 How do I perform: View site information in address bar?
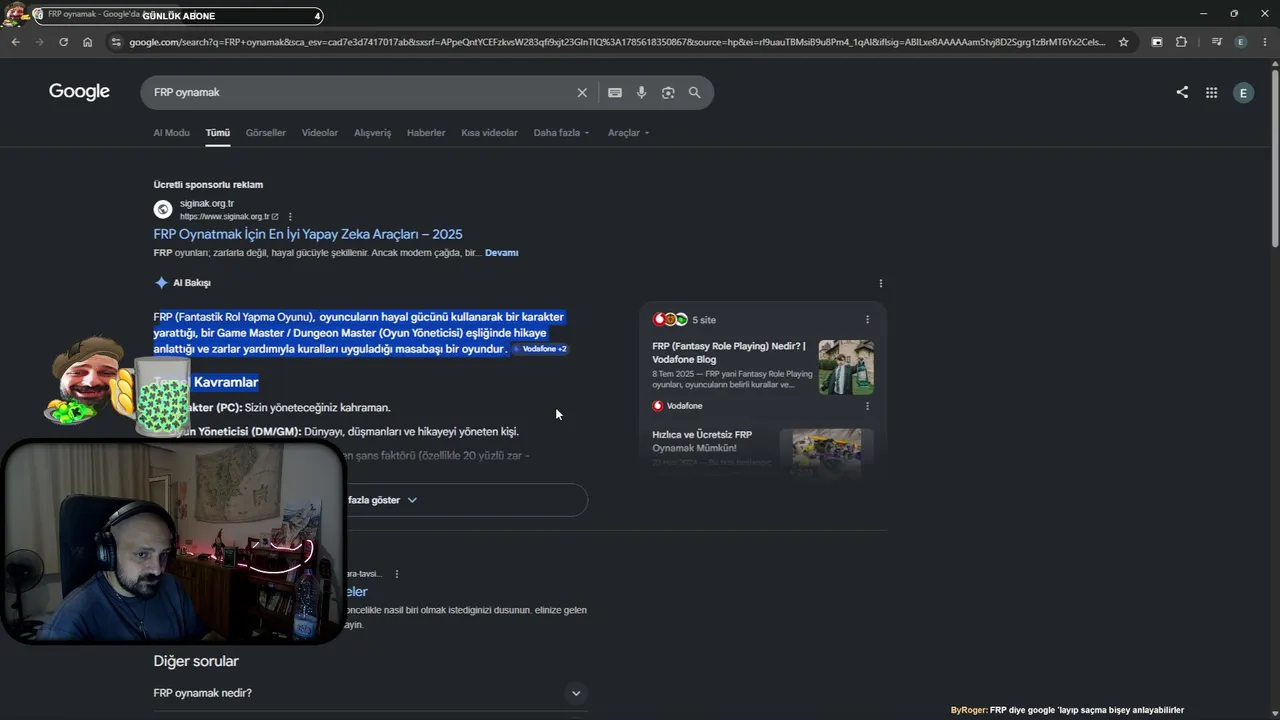click(x=116, y=42)
